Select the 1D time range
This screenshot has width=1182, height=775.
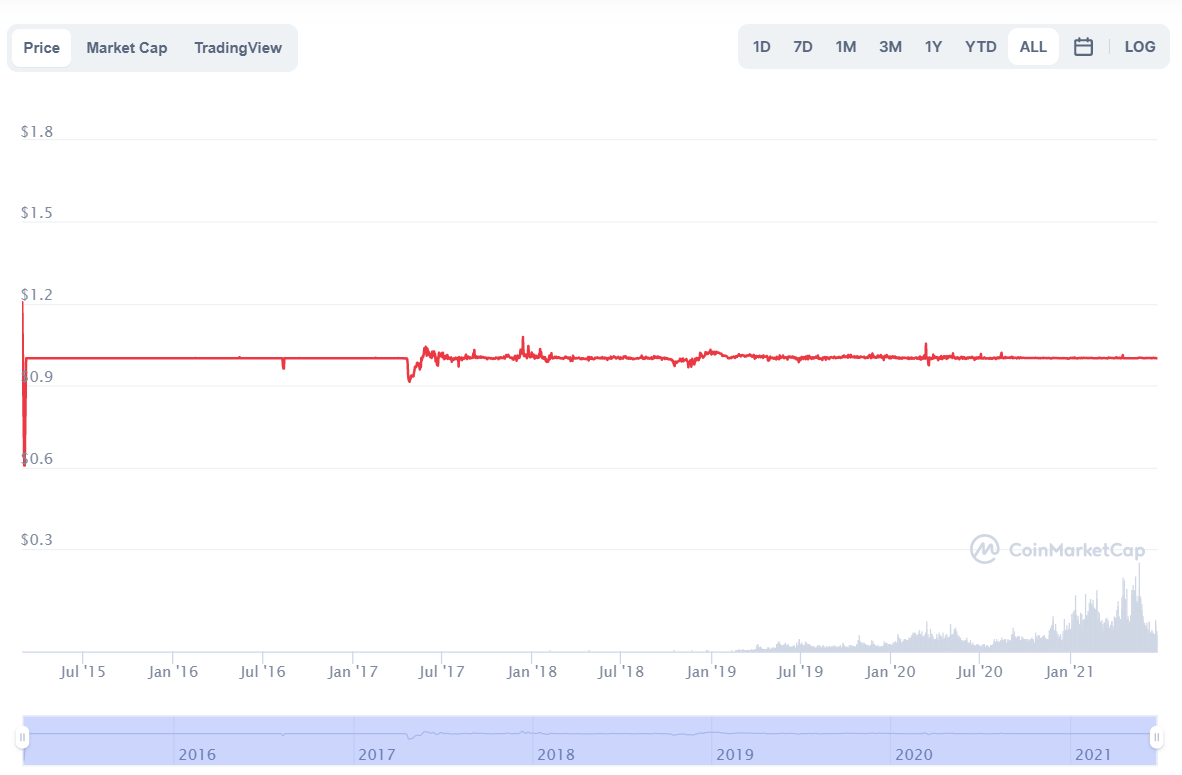click(x=761, y=47)
